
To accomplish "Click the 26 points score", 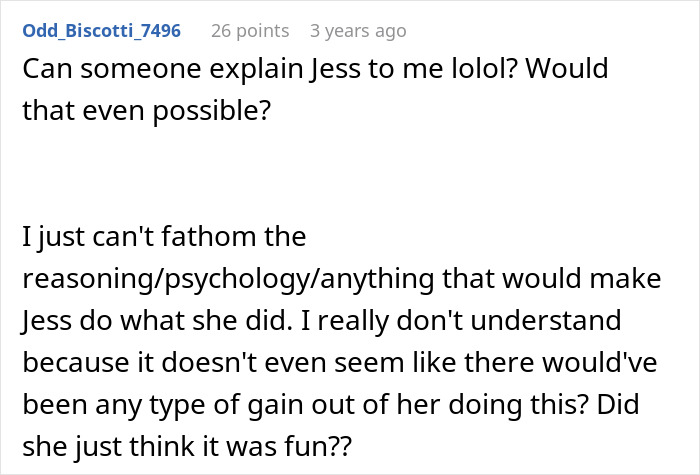I will [250, 31].
